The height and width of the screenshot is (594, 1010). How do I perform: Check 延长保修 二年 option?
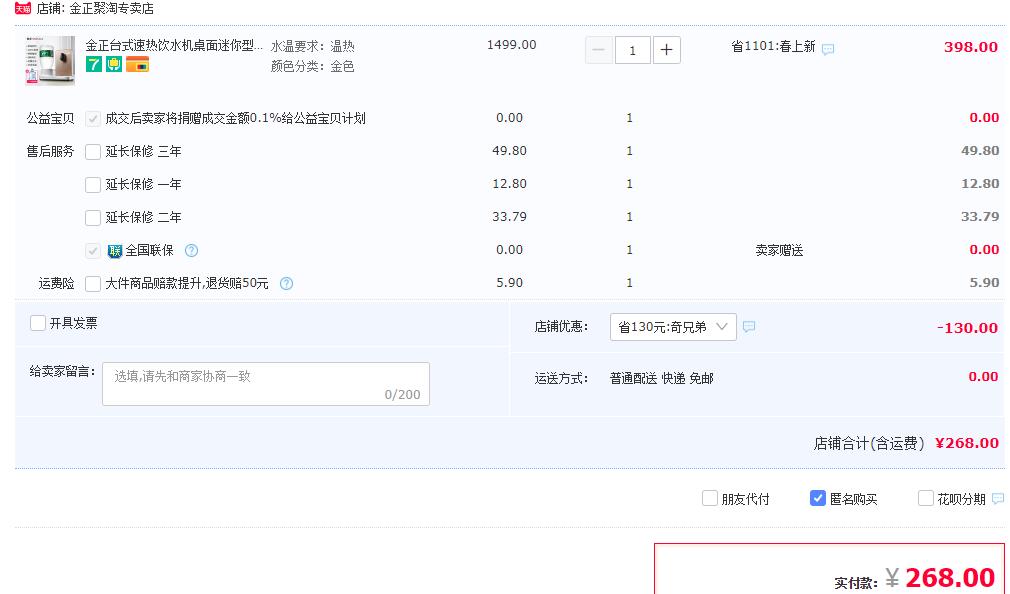(93, 218)
